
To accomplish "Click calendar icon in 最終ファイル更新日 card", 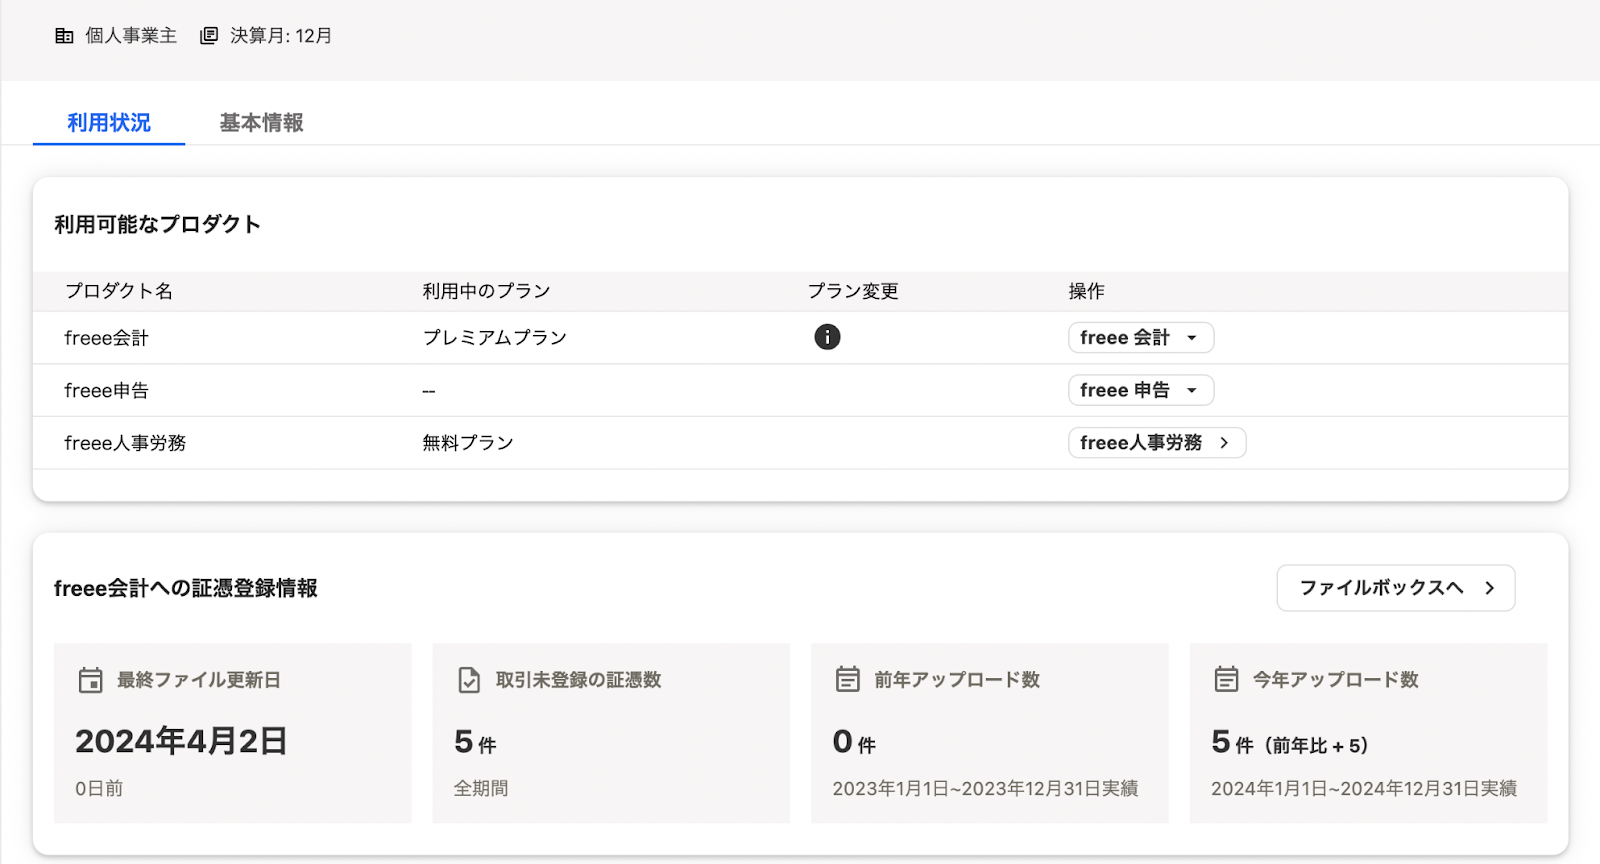I will coord(91,680).
